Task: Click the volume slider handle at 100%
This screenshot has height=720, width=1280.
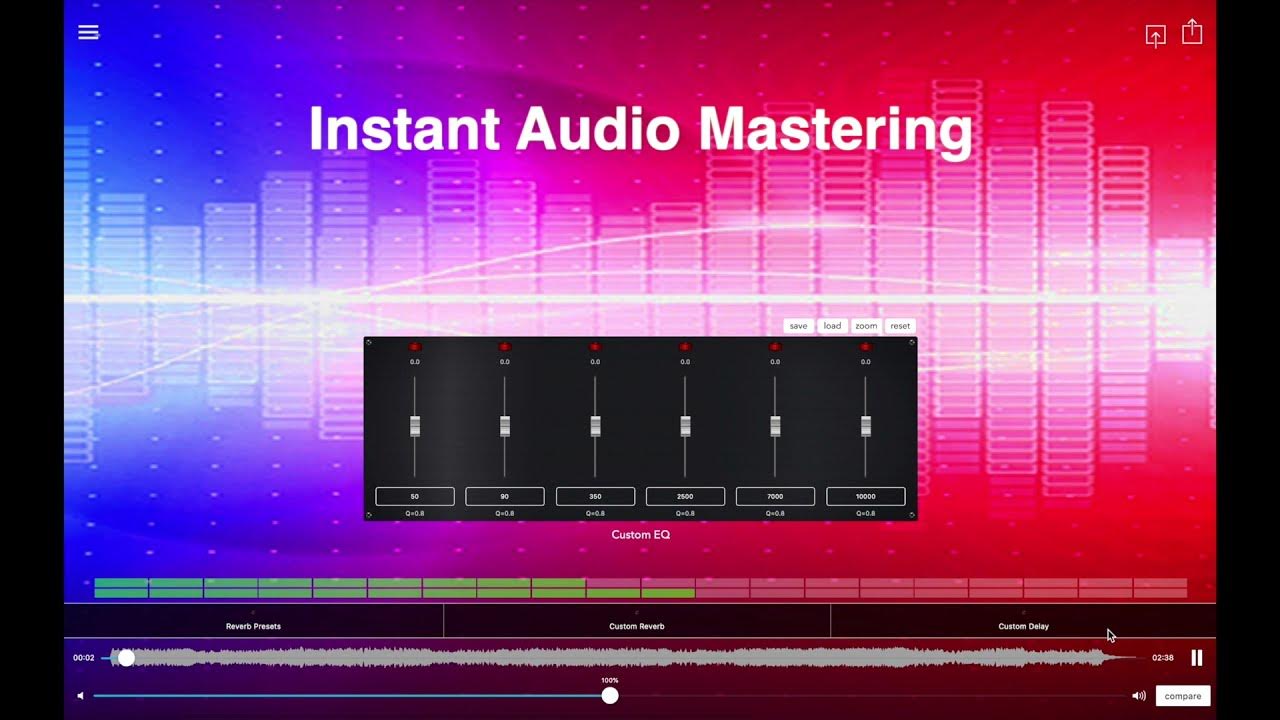Action: [x=610, y=696]
